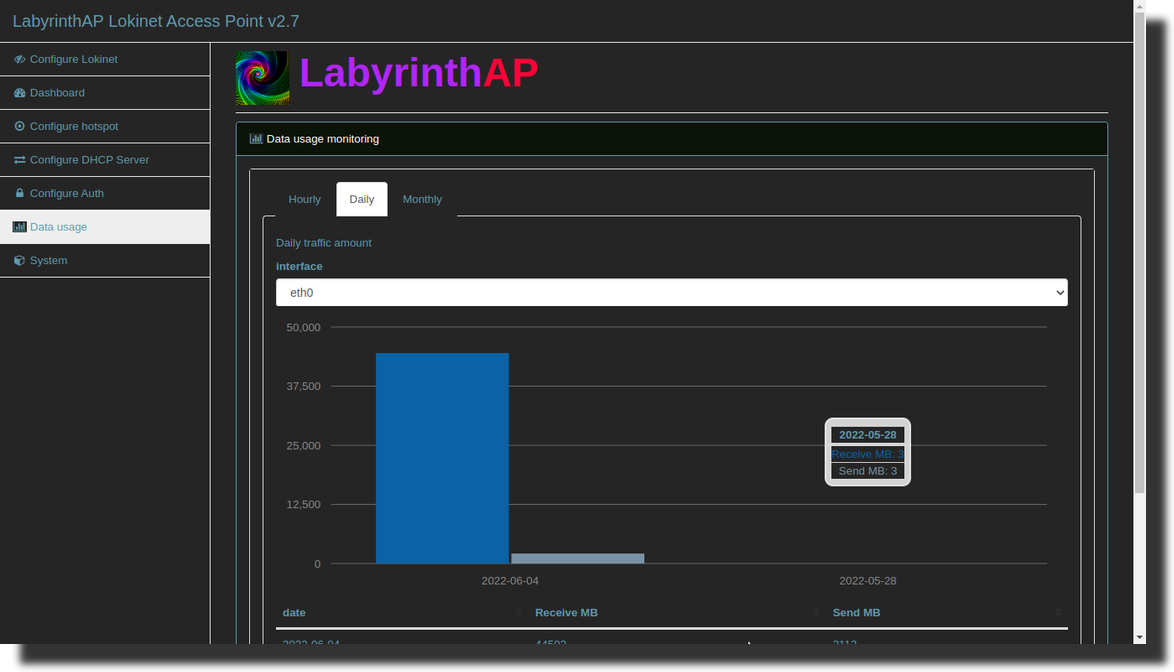Viewport: 1174px width, 672px height.
Task: Open the eth0 interface dropdown
Action: tap(672, 293)
